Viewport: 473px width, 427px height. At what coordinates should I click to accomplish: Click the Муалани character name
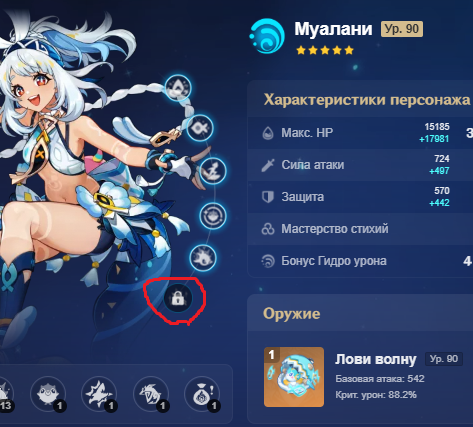coord(333,29)
